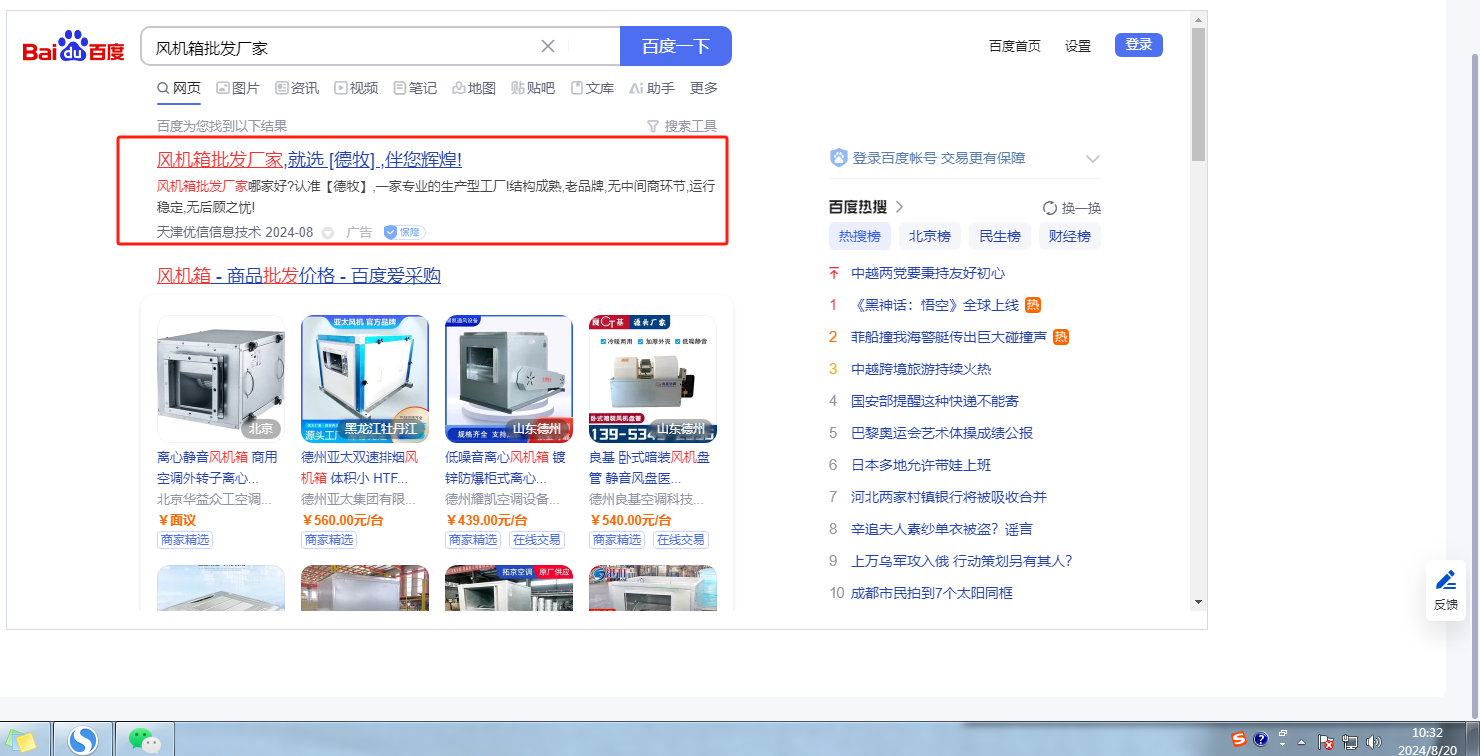
Task: Go to the 地图 tab
Action: [x=474, y=88]
